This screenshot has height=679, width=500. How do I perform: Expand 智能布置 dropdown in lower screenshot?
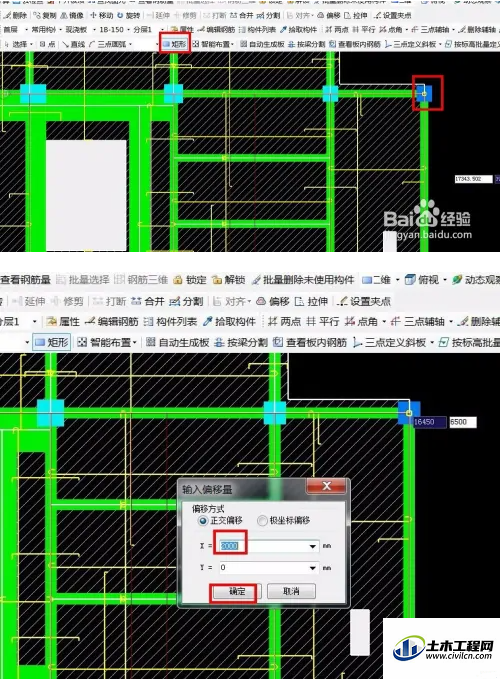(x=135, y=343)
